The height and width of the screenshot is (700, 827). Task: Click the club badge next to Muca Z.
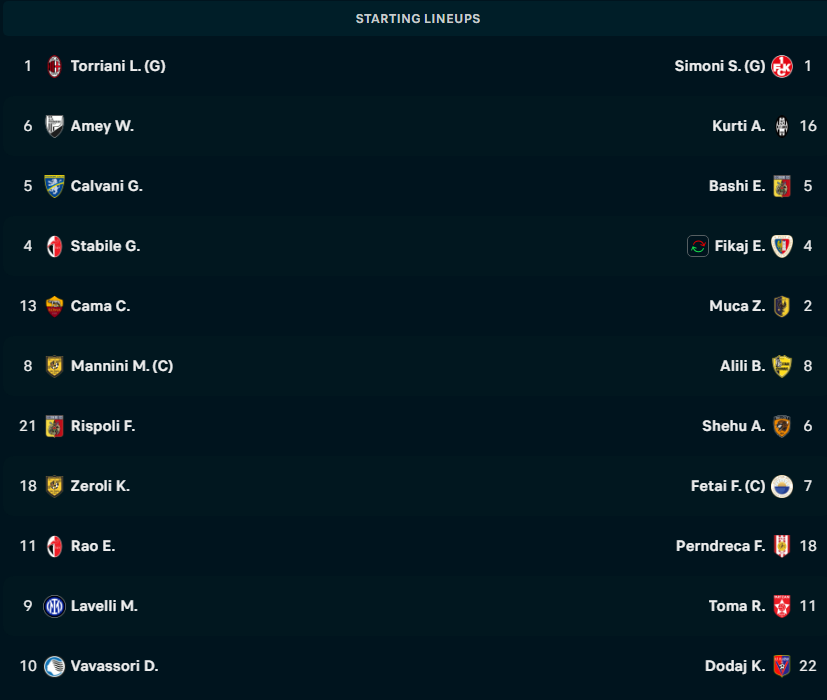pyautogui.click(x=782, y=306)
